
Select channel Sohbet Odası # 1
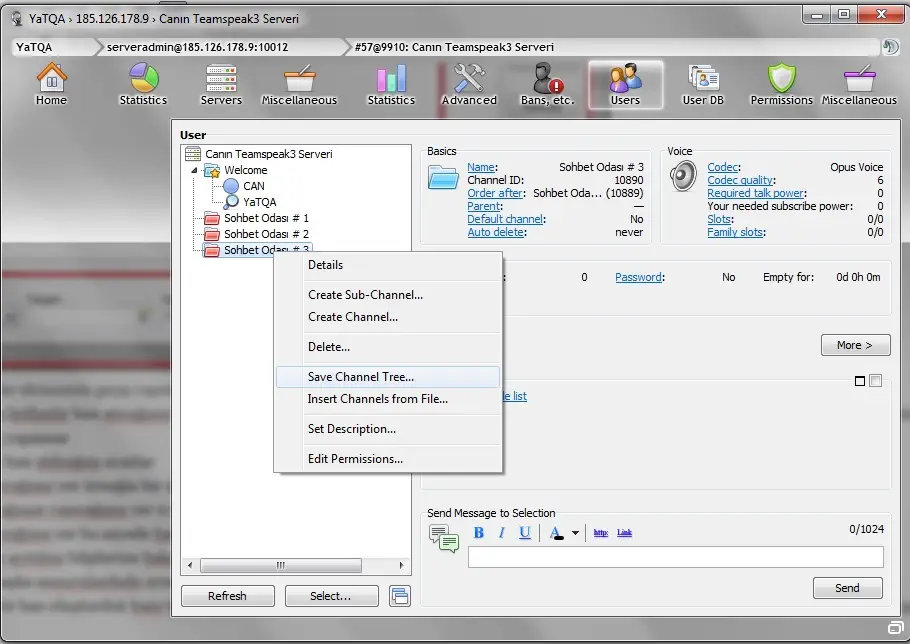[266, 219]
